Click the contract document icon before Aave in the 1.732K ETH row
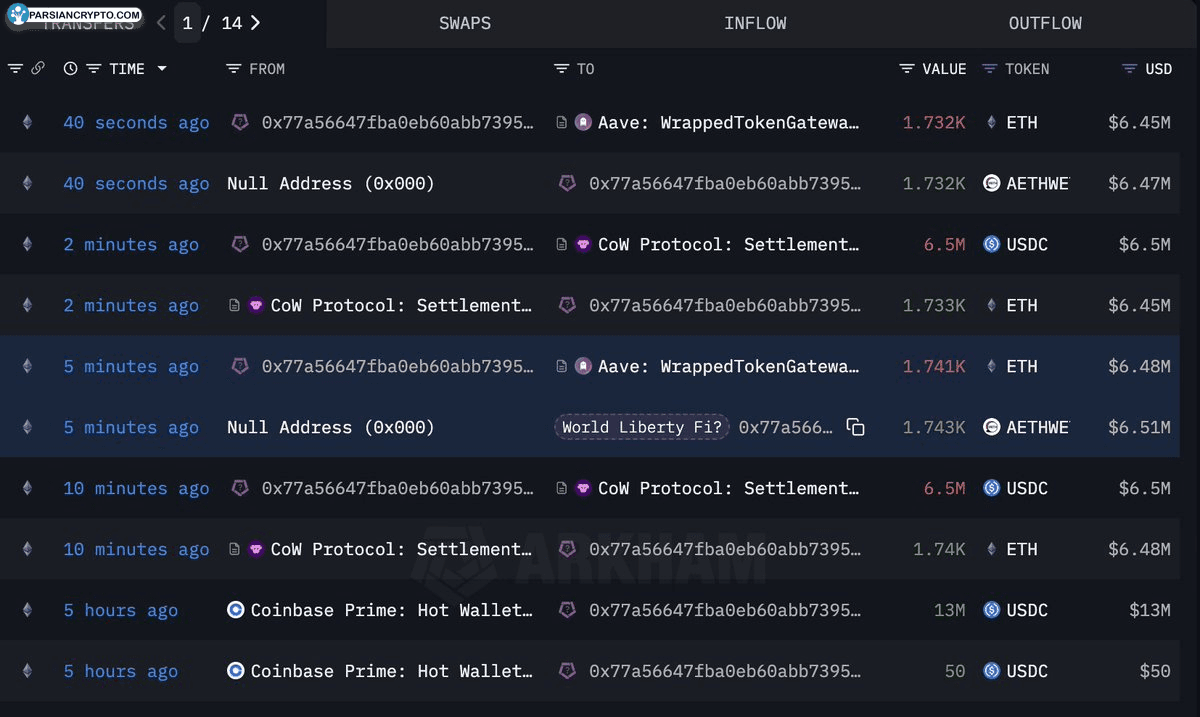The width and height of the screenshot is (1200, 717). [x=562, y=122]
